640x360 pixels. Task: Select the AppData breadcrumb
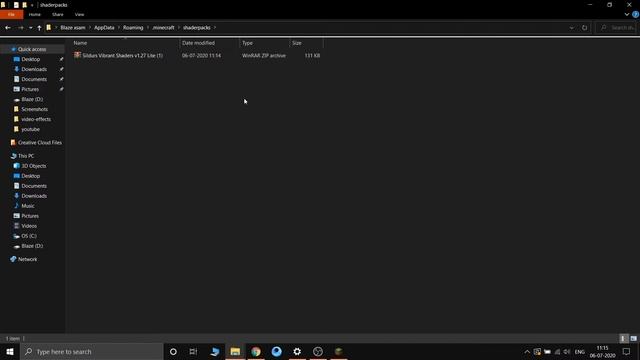click(104, 28)
